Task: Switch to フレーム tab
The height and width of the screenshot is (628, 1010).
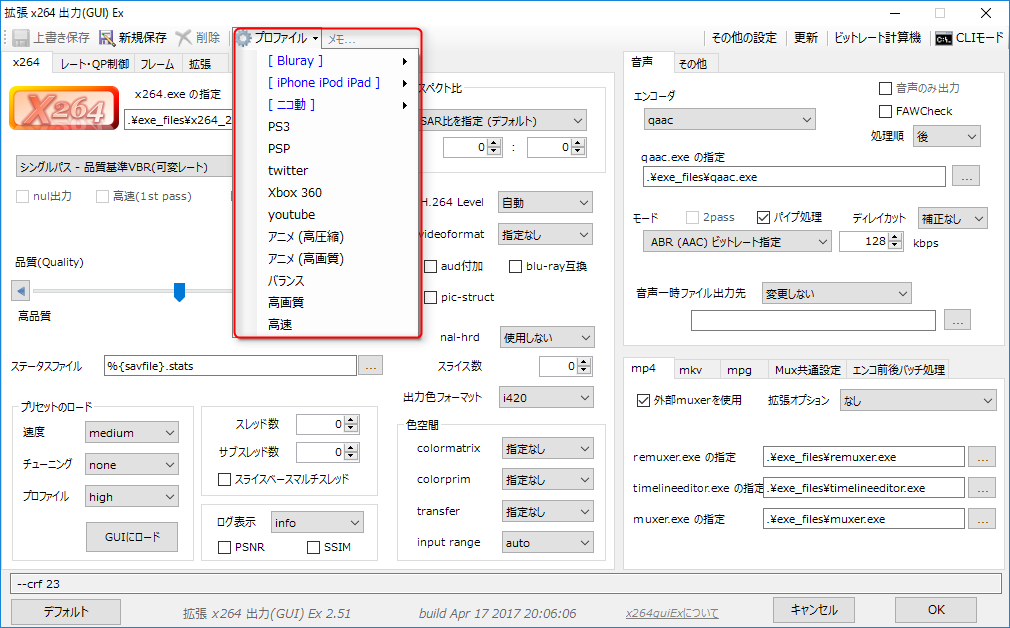Action: point(157,64)
